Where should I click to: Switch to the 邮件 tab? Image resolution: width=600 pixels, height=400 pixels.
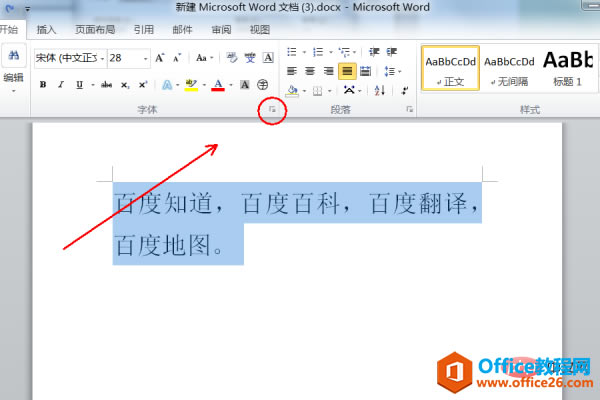click(x=182, y=29)
